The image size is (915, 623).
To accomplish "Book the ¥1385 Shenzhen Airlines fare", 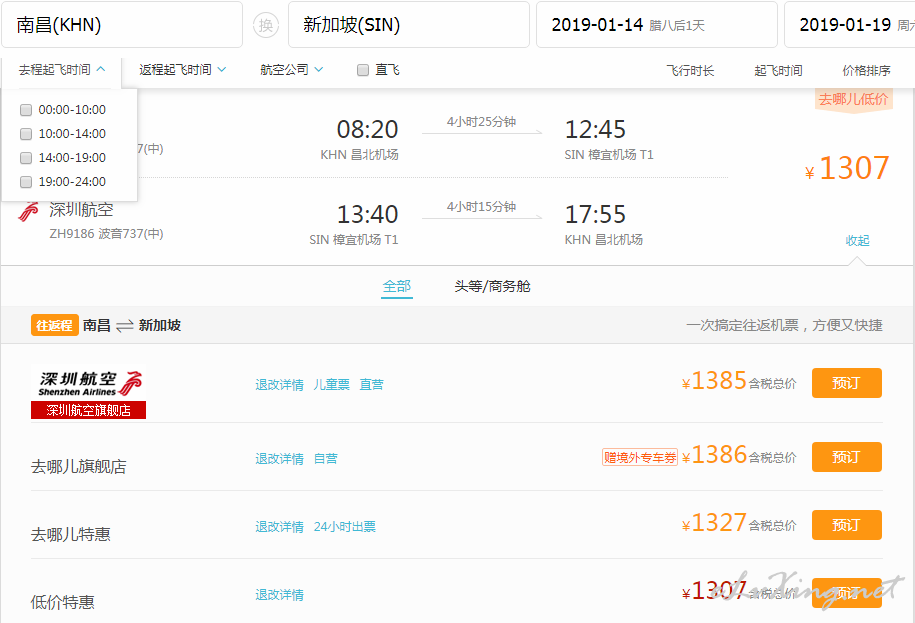I will pos(847,383).
